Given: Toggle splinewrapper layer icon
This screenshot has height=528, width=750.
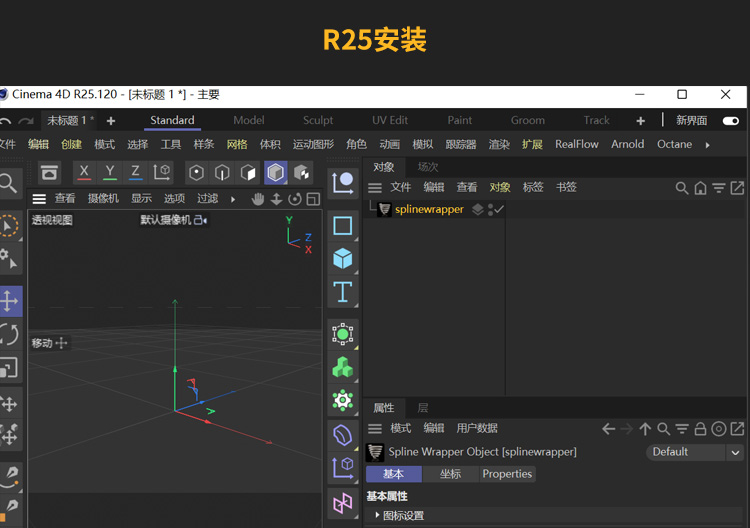Looking at the screenshot, I should pyautogui.click(x=477, y=209).
